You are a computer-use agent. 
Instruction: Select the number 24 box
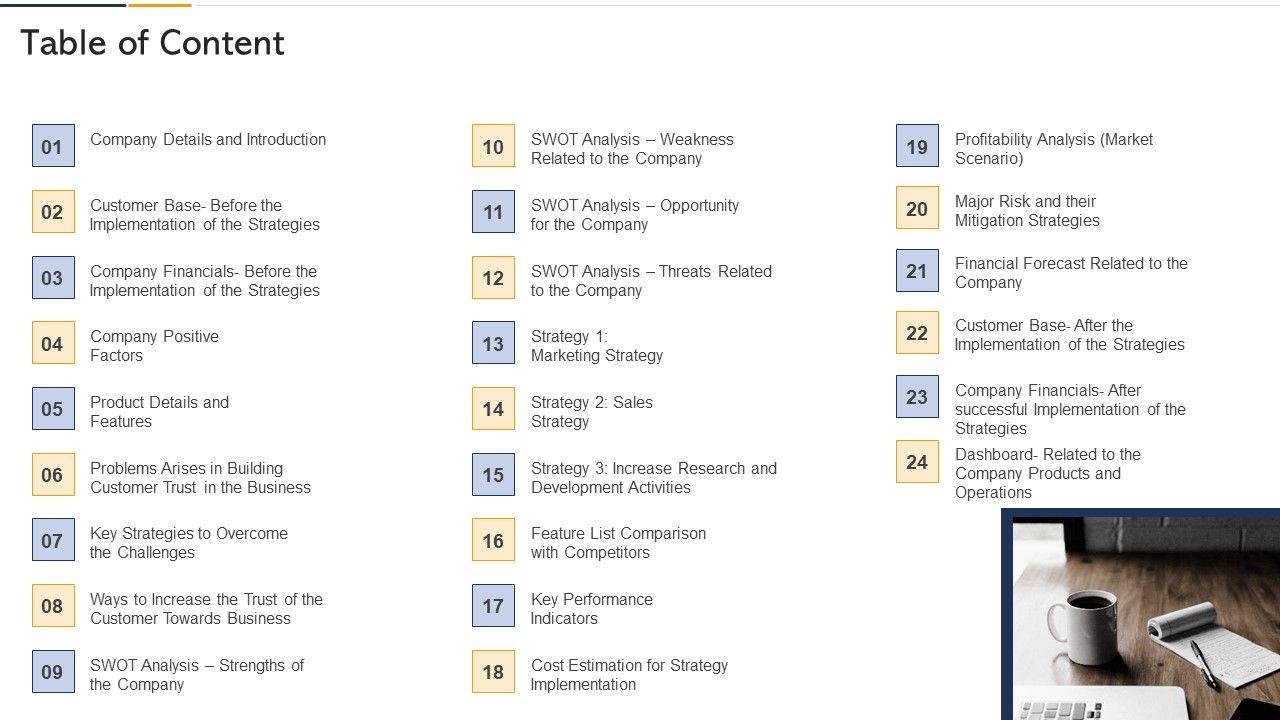click(917, 462)
